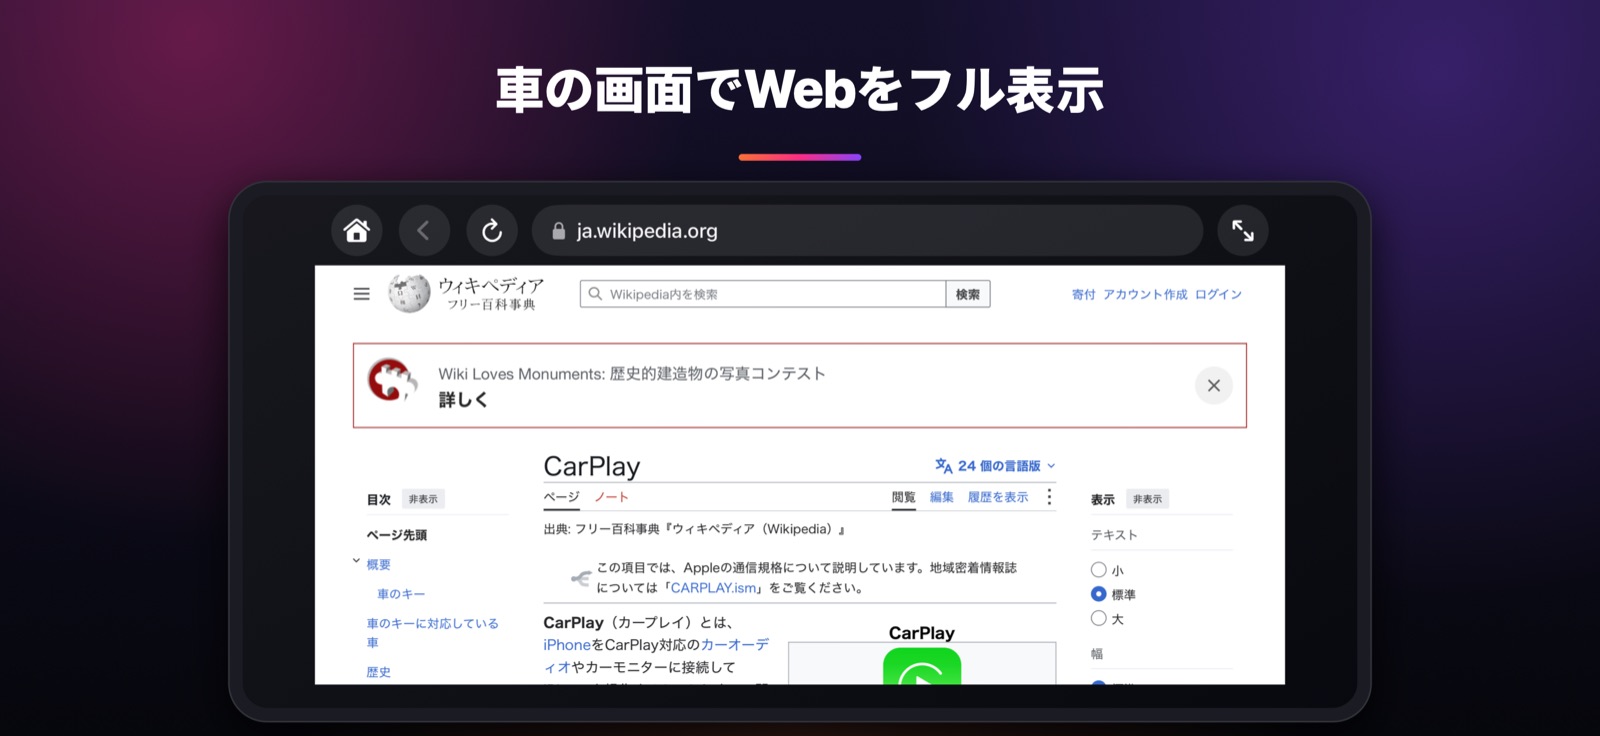
Task: Switch to the ページ tab
Action: 562,497
